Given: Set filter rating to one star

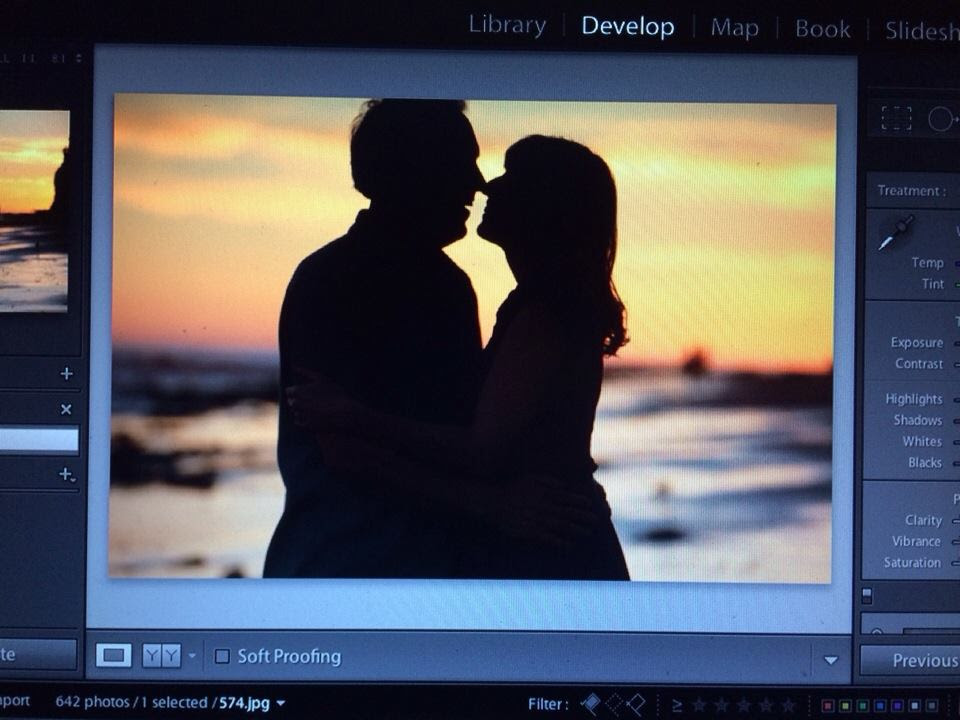Looking at the screenshot, I should (x=699, y=705).
